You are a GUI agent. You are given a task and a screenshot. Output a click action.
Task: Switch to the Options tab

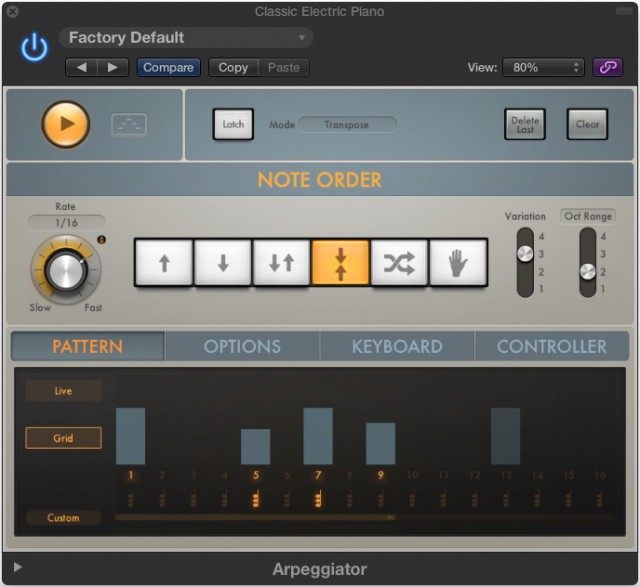[242, 346]
